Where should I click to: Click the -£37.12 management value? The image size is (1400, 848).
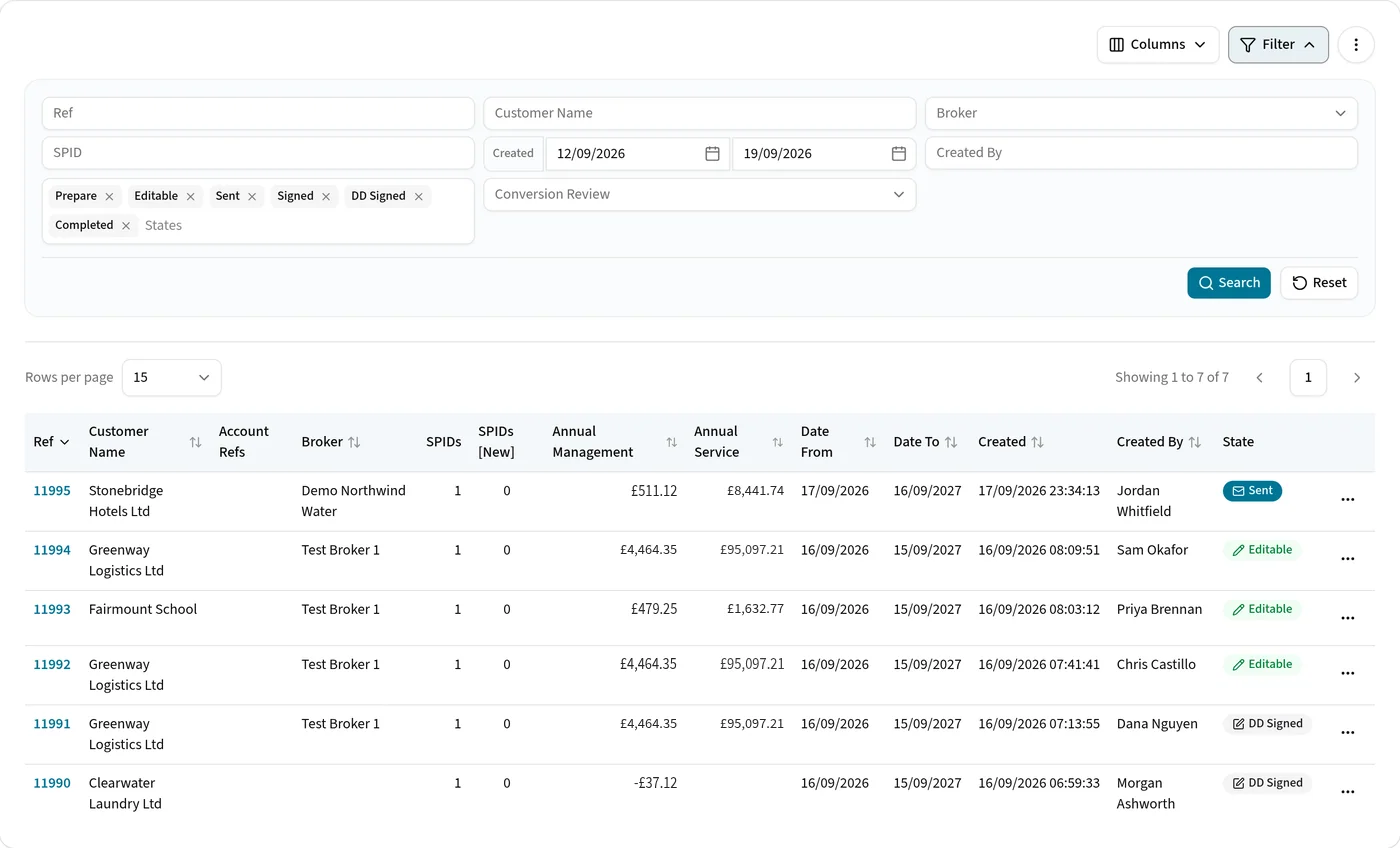click(656, 783)
